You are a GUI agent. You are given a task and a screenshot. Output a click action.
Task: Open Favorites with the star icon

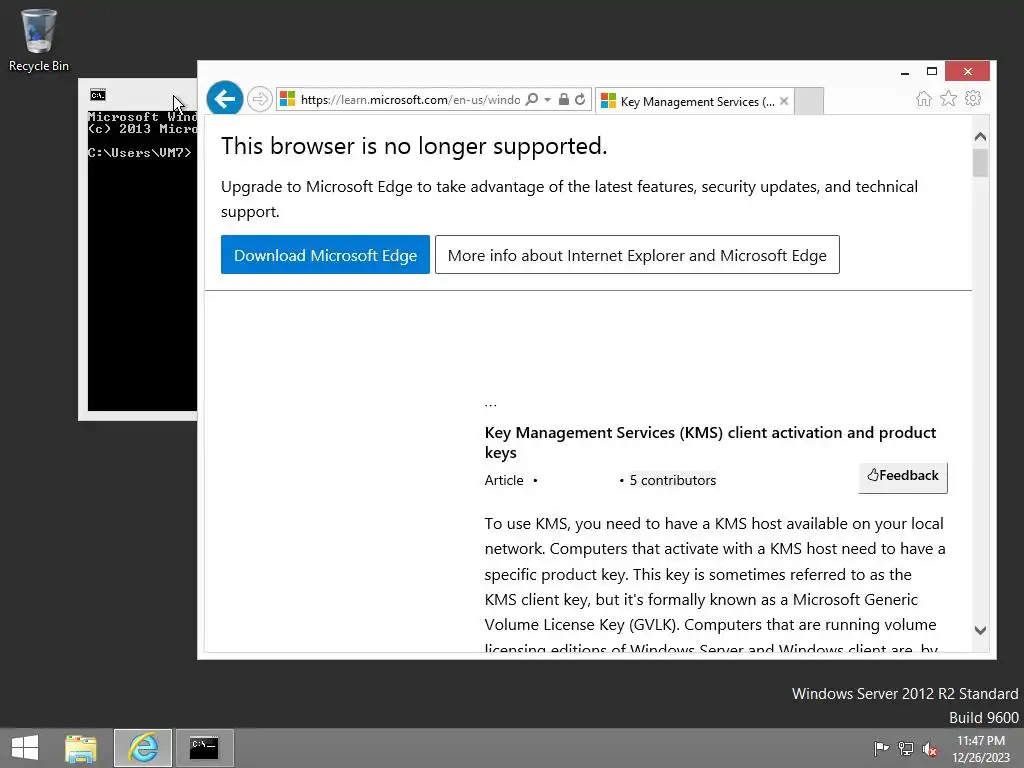(948, 99)
